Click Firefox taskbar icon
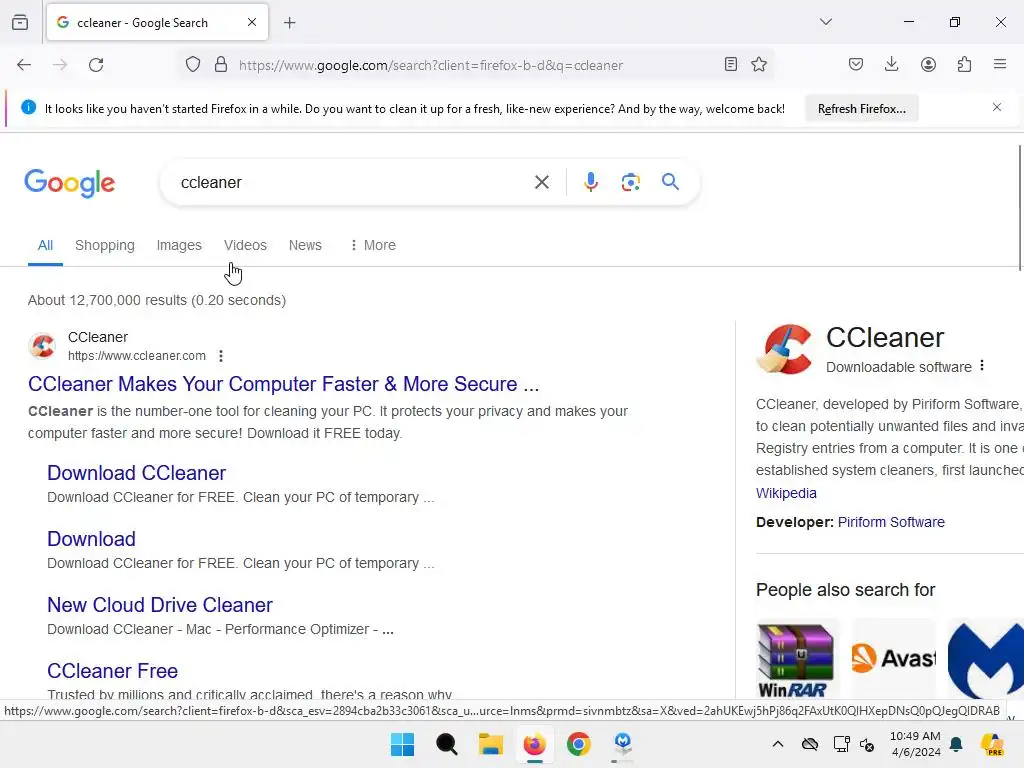1024x768 pixels. point(534,744)
